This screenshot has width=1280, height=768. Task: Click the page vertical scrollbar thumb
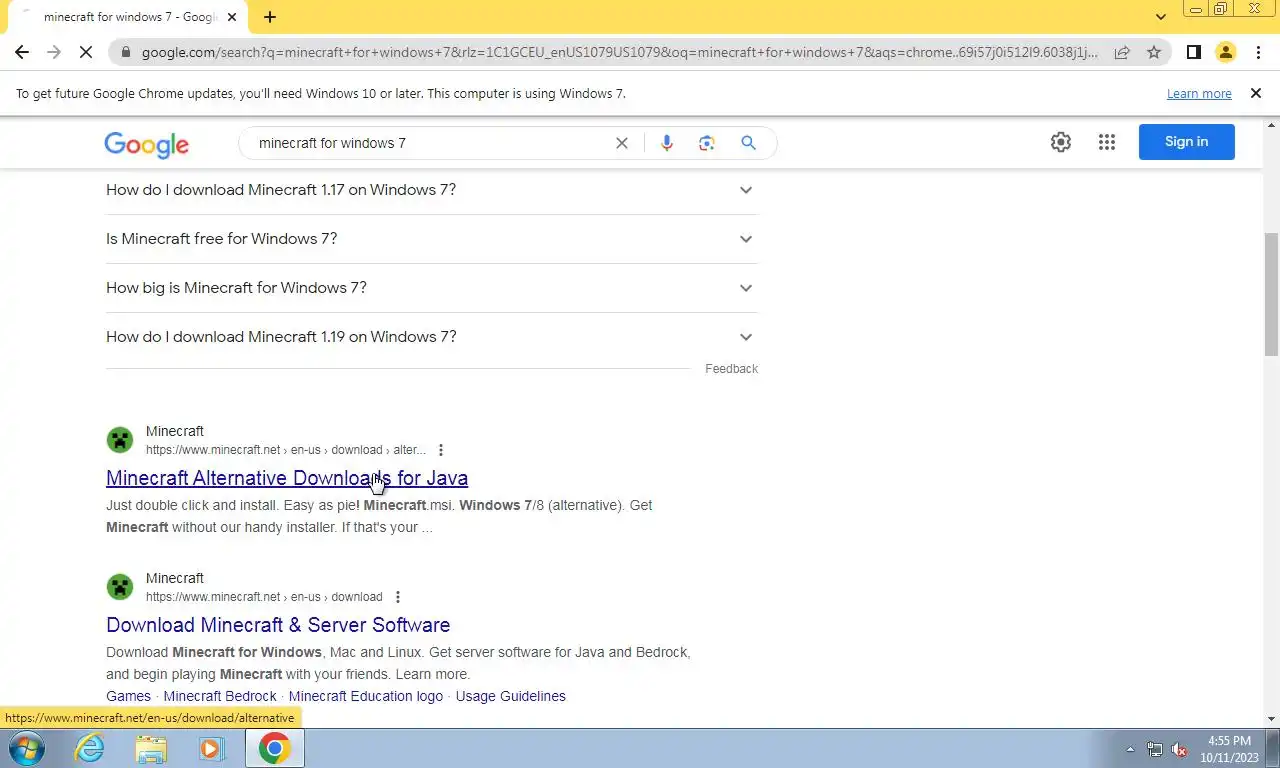point(1271,294)
